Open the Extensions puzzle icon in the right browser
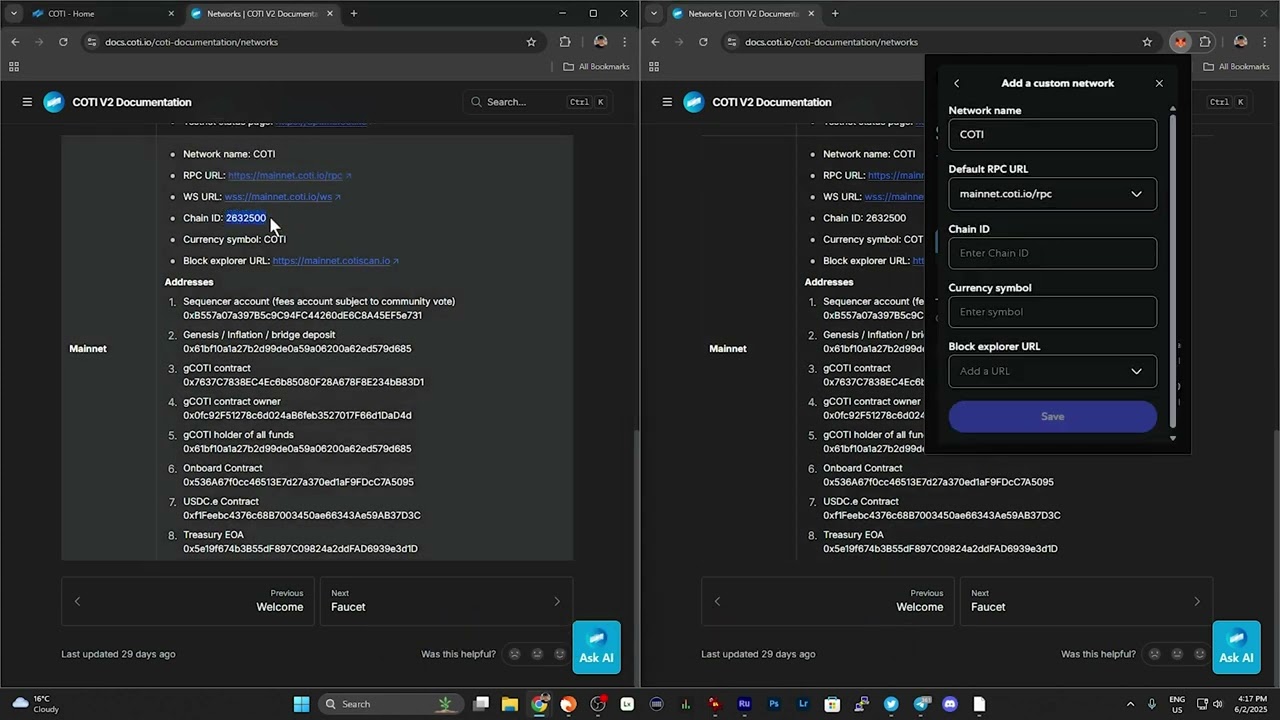Image resolution: width=1280 pixels, height=720 pixels. [1205, 42]
